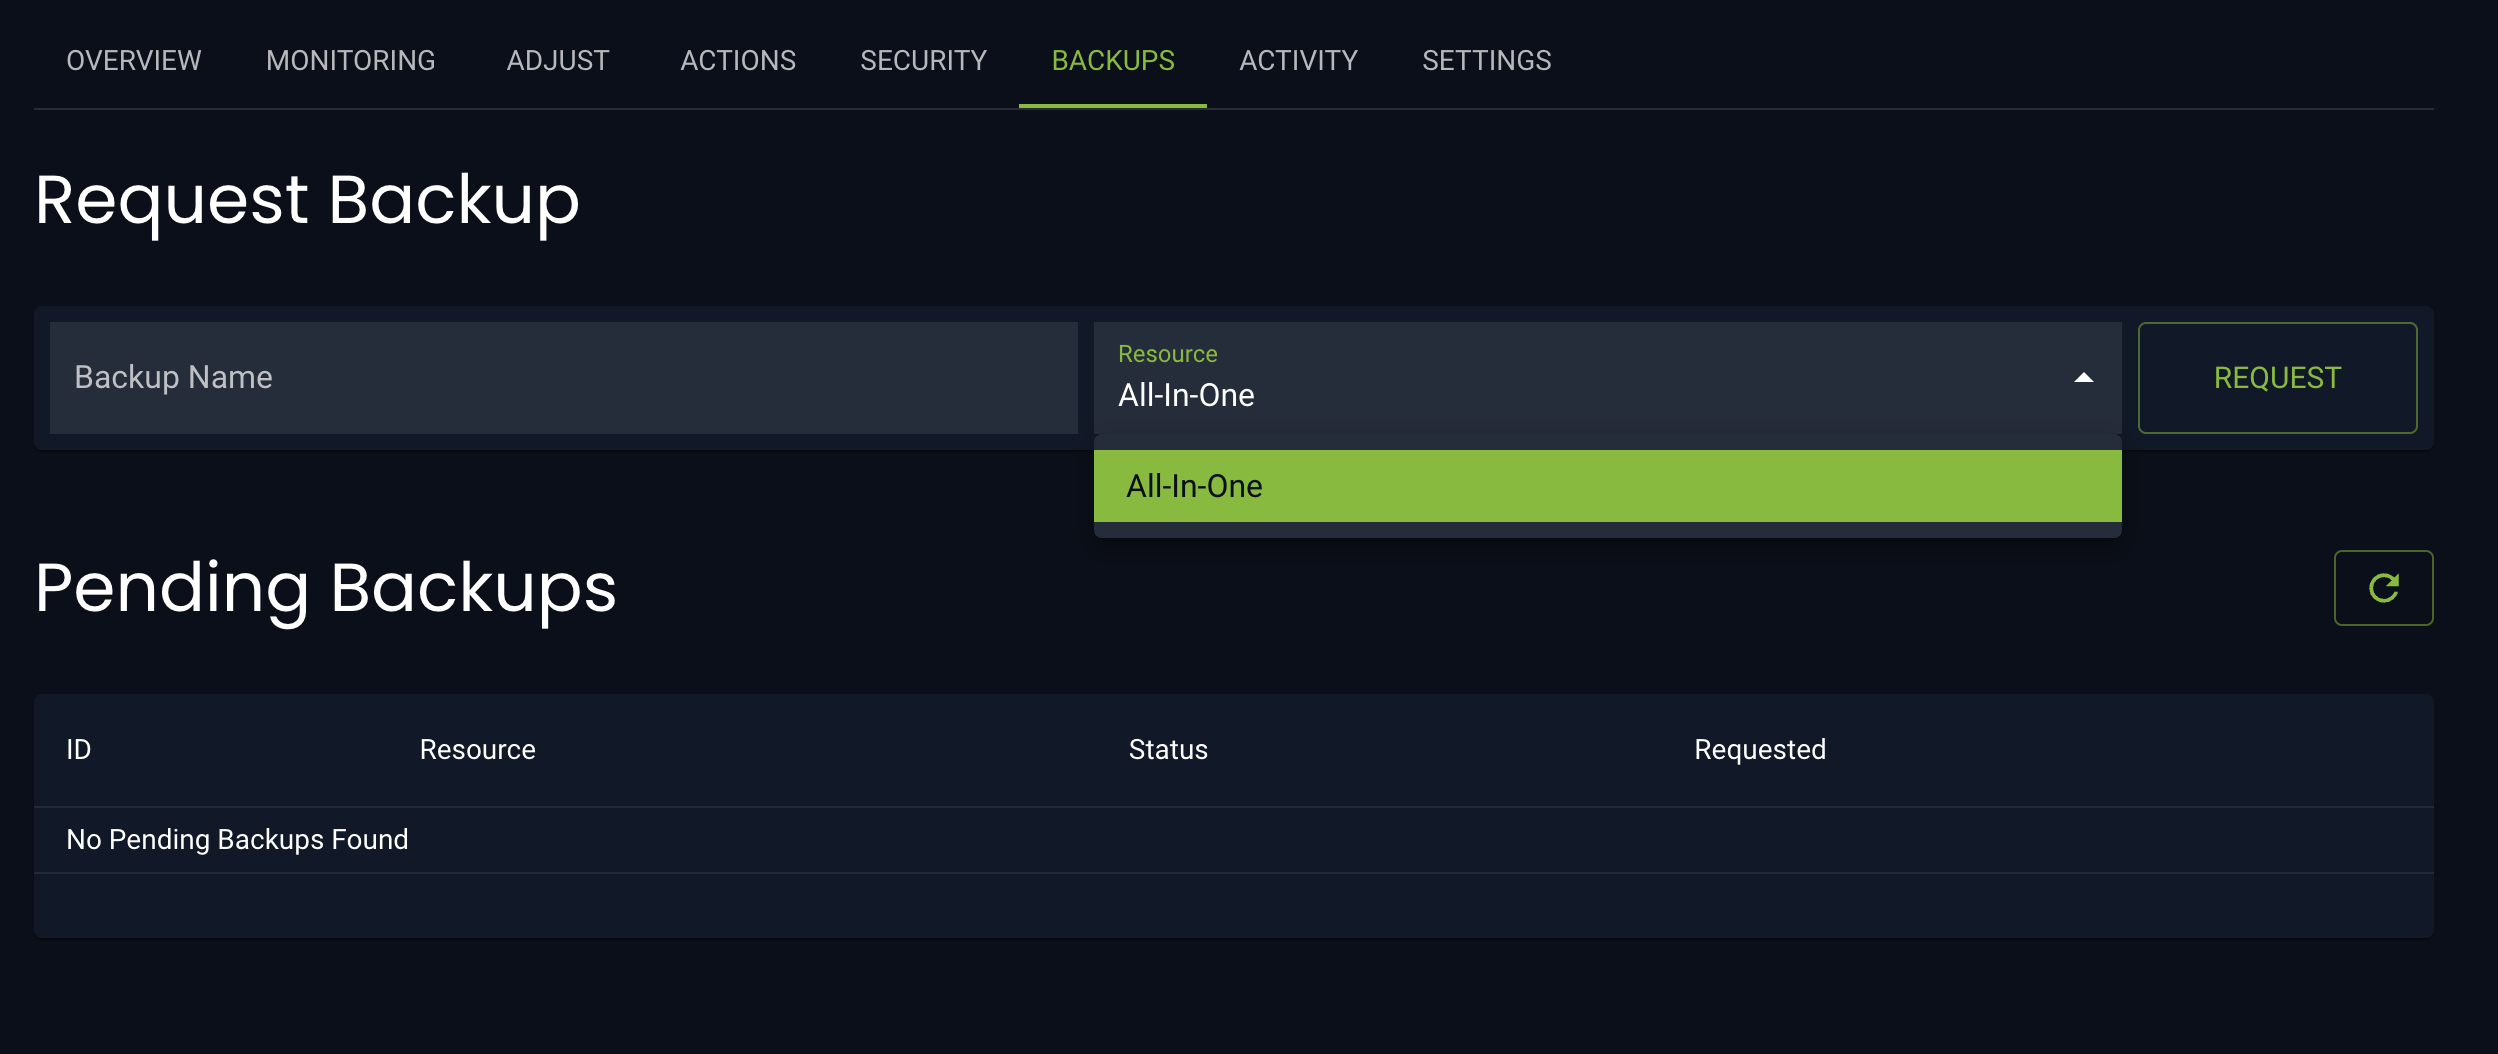This screenshot has width=2498, height=1054.
Task: Select All-In-One from the resource list
Action: [x=1196, y=486]
